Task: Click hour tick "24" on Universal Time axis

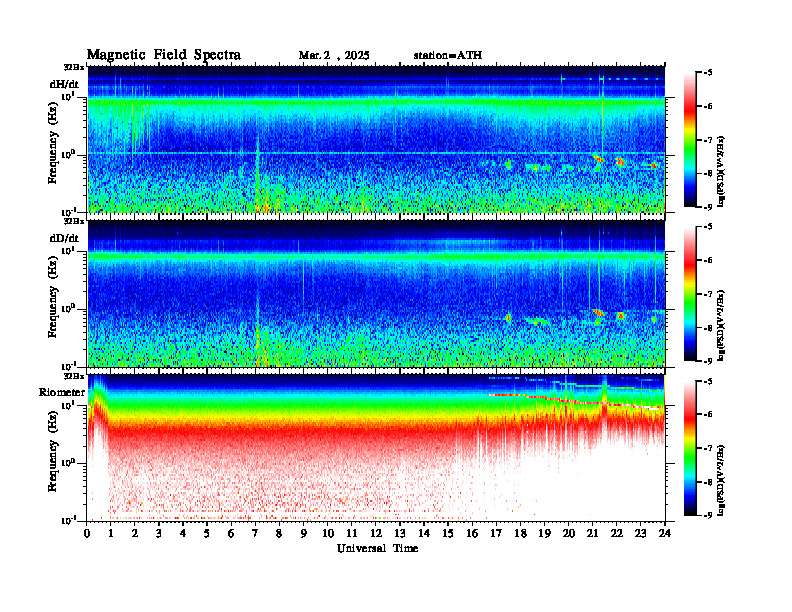Action: tap(665, 533)
